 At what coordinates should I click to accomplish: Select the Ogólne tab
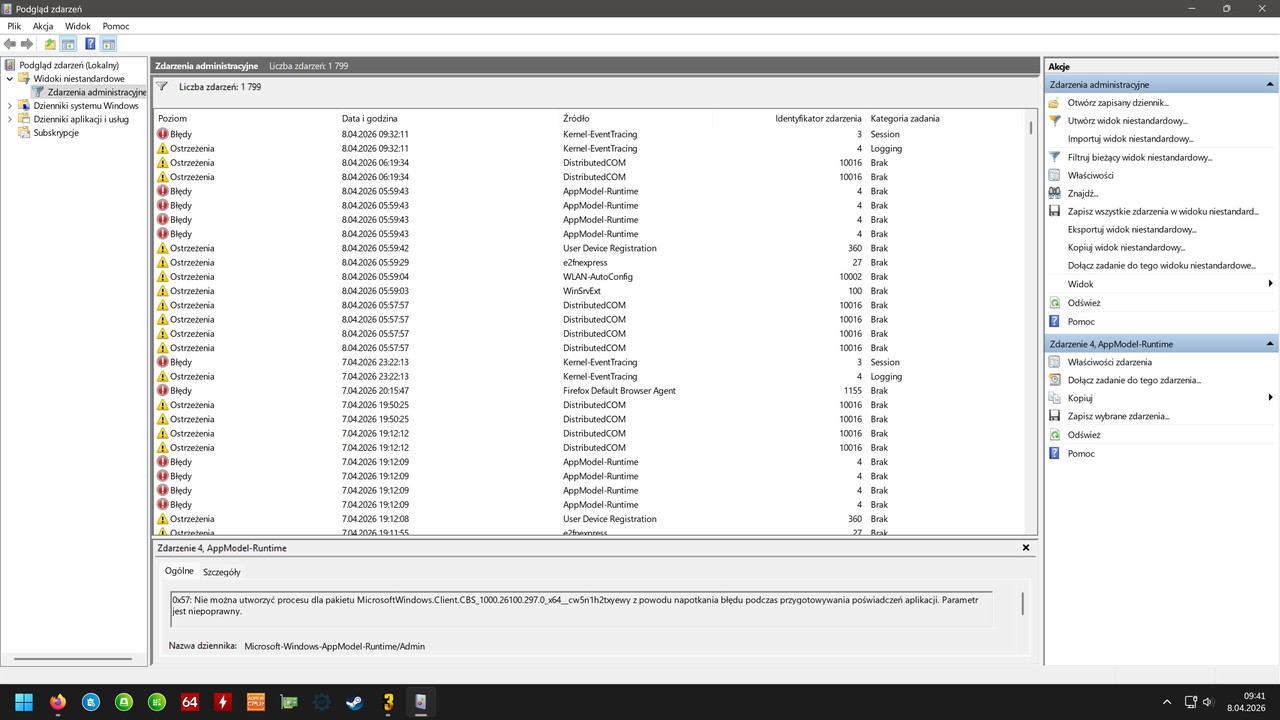(179, 571)
